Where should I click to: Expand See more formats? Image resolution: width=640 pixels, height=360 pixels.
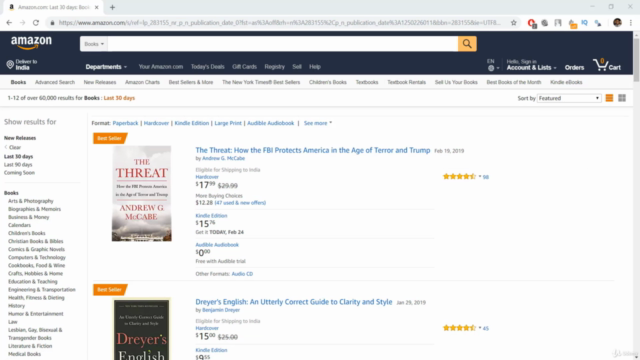(x=318, y=123)
